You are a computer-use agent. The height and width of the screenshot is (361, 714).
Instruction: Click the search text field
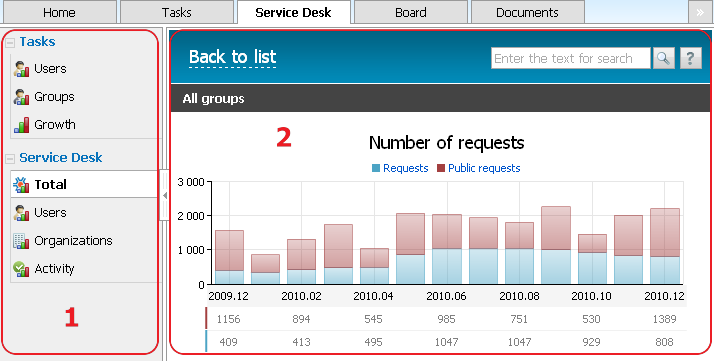tap(571, 58)
